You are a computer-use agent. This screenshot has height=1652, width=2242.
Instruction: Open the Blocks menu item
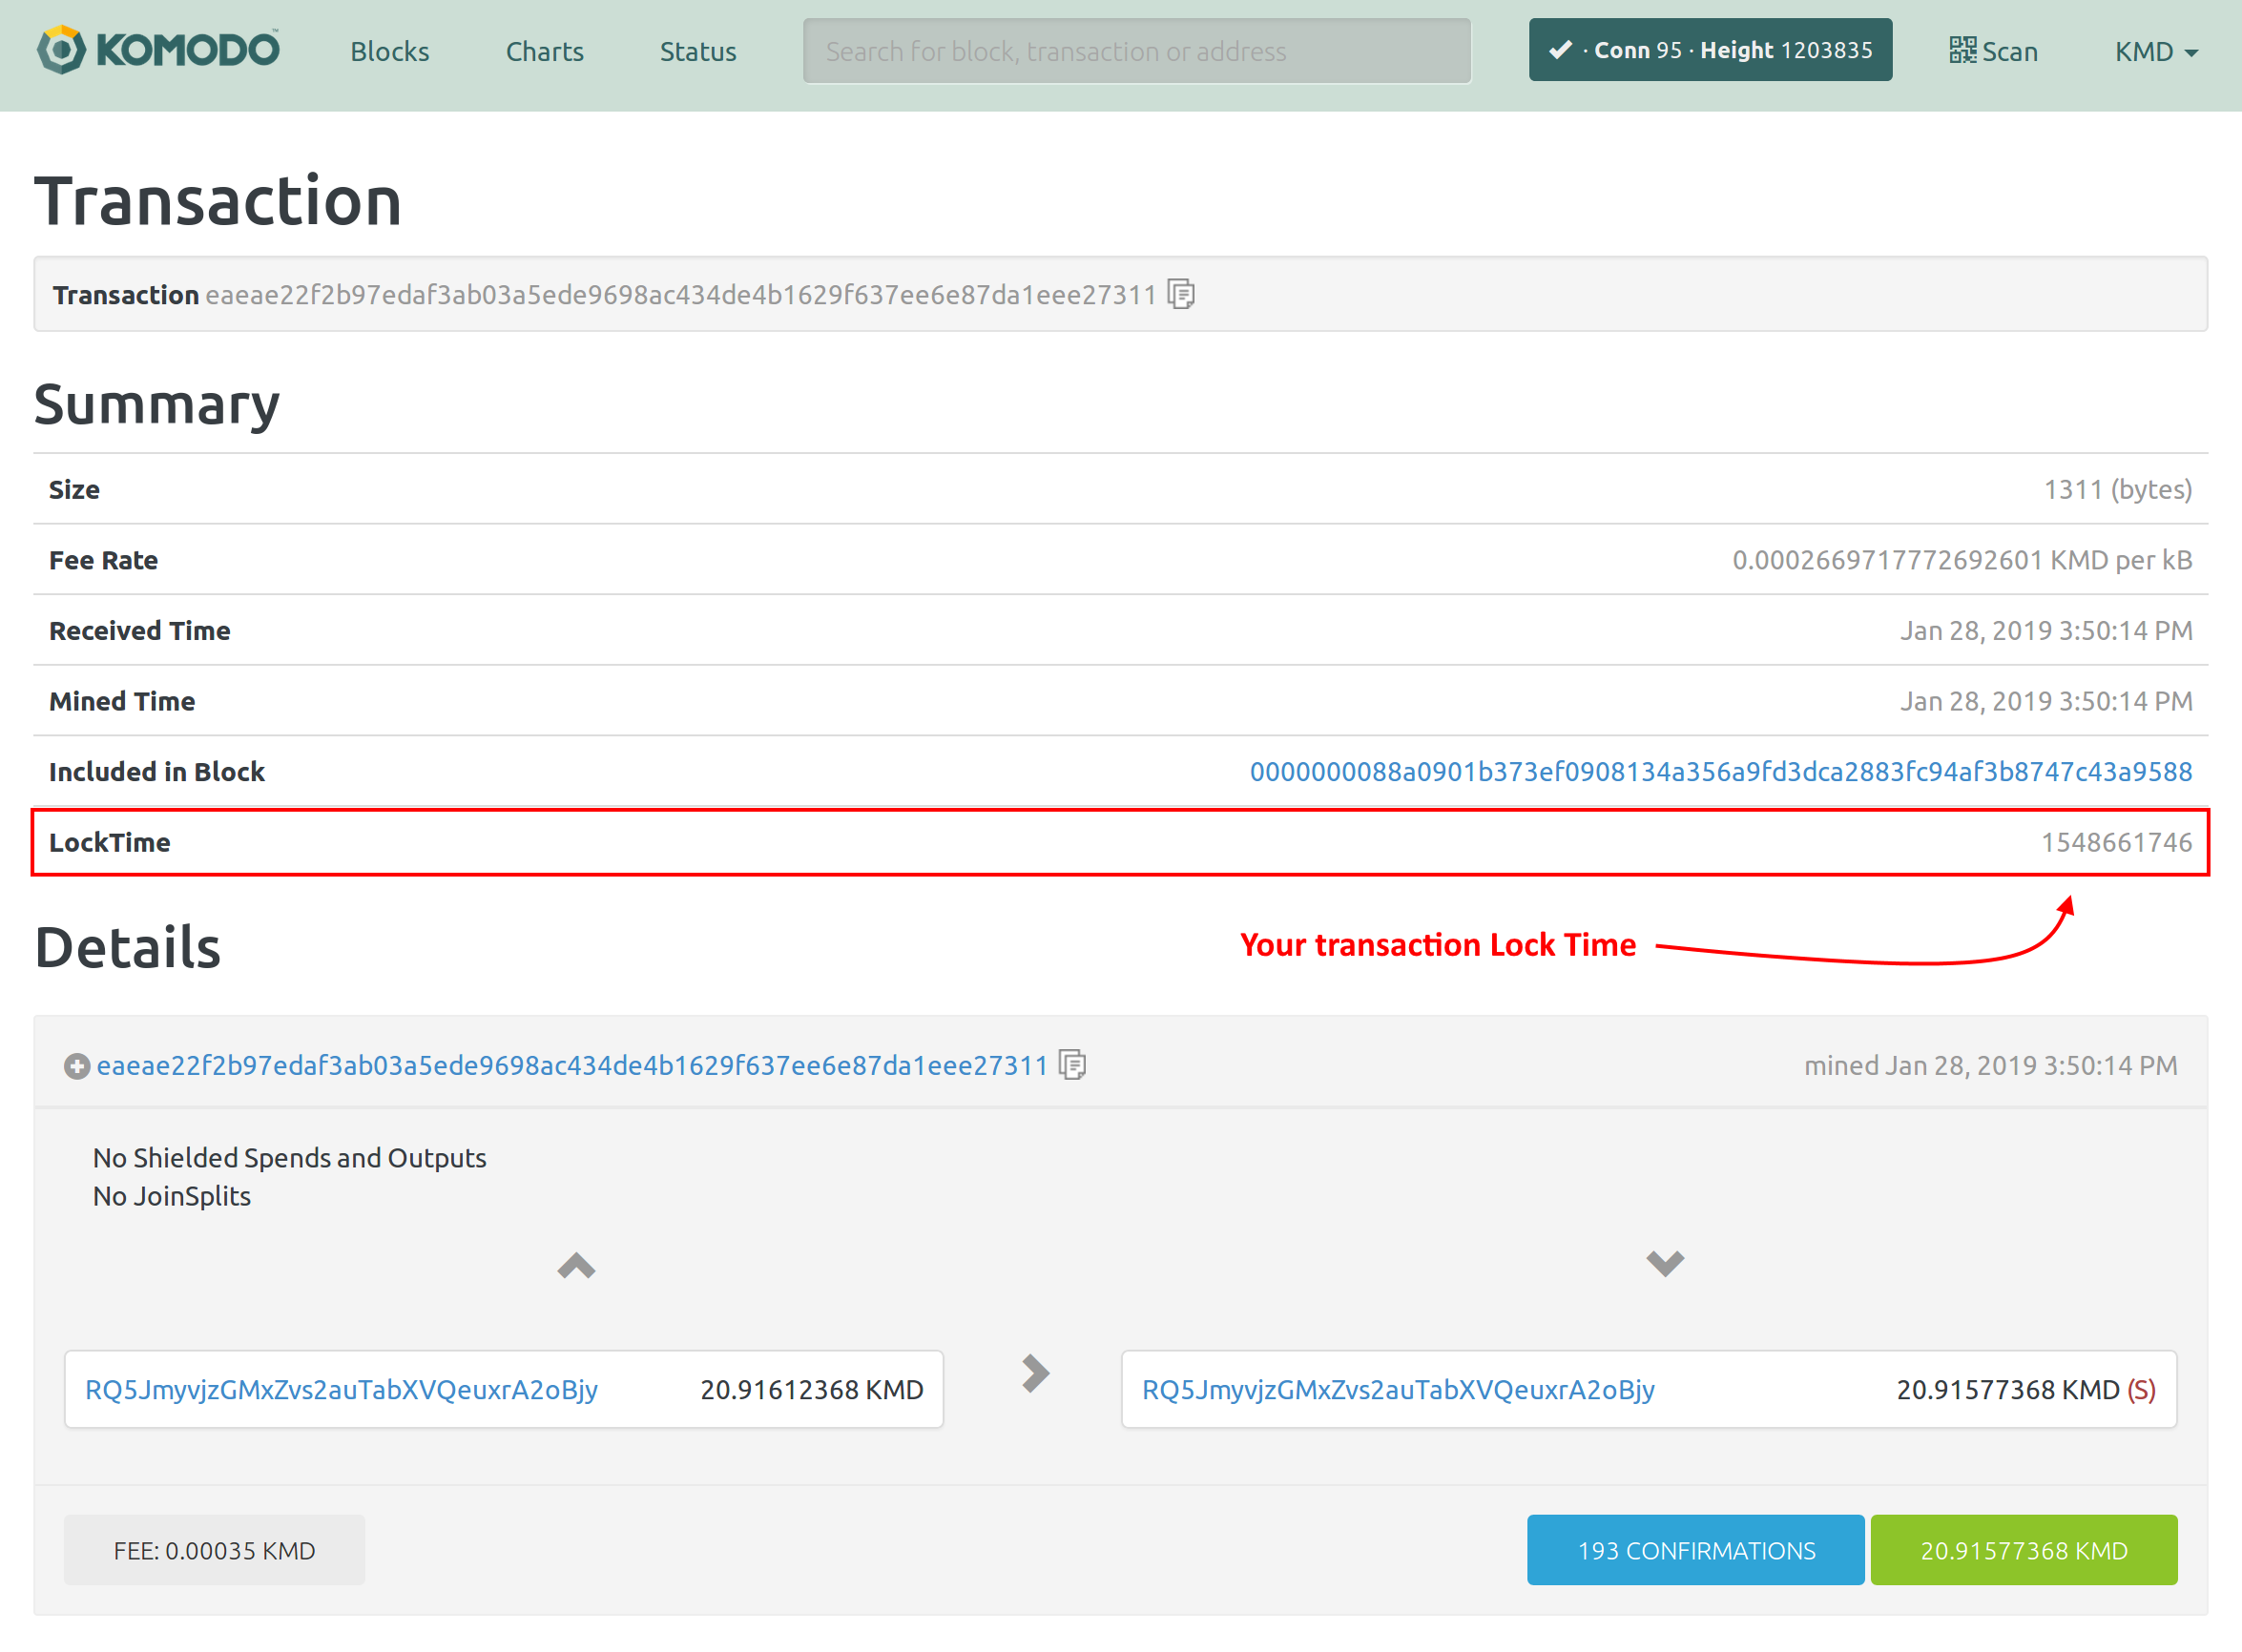click(x=389, y=51)
